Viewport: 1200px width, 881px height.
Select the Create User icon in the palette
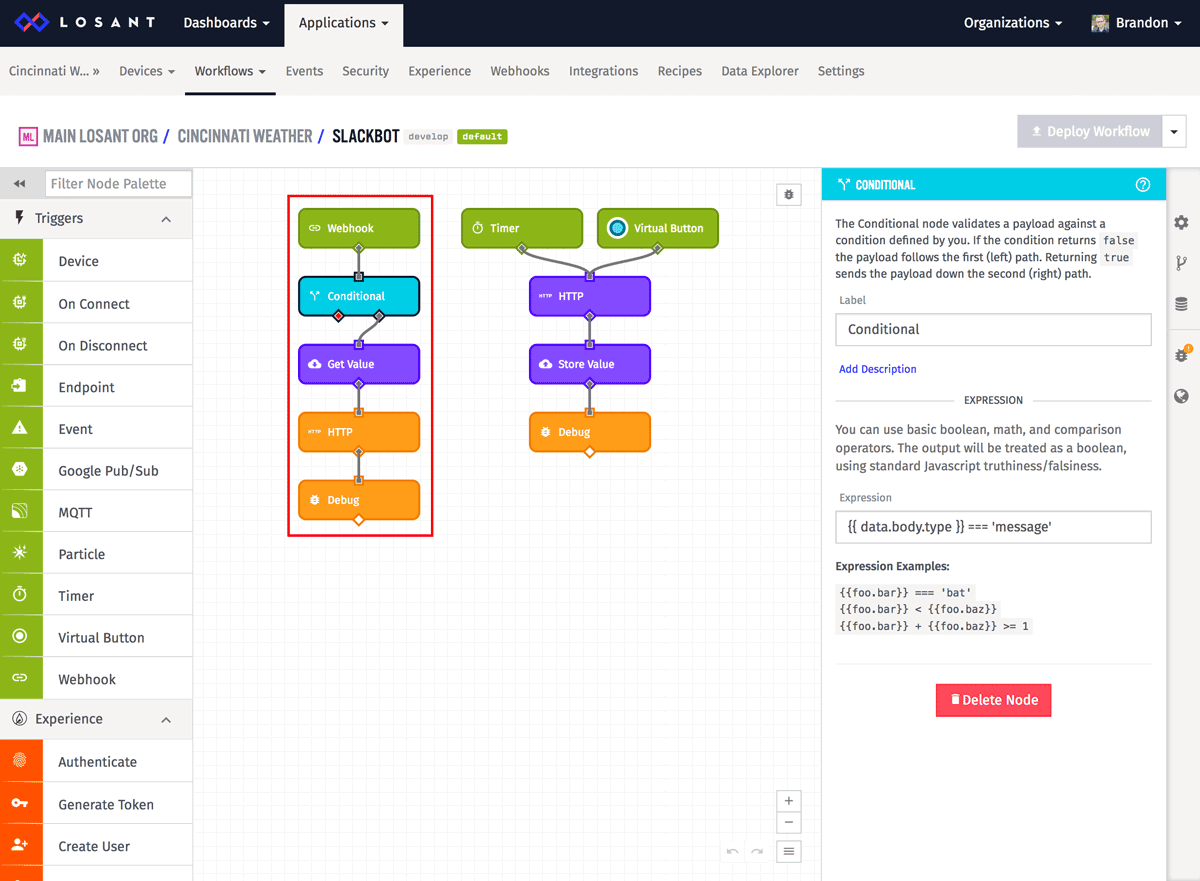click(x=20, y=846)
